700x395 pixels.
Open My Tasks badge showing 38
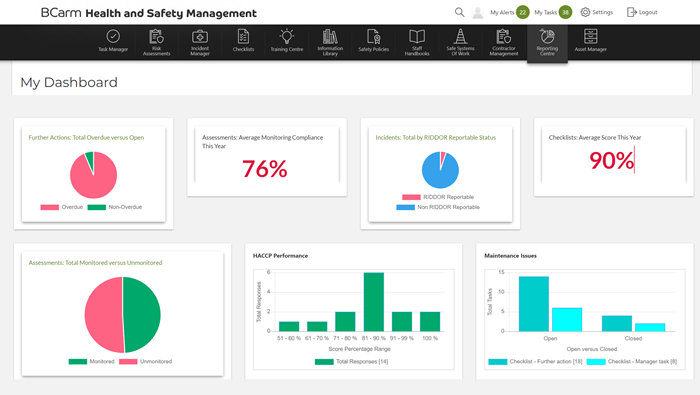(x=565, y=12)
